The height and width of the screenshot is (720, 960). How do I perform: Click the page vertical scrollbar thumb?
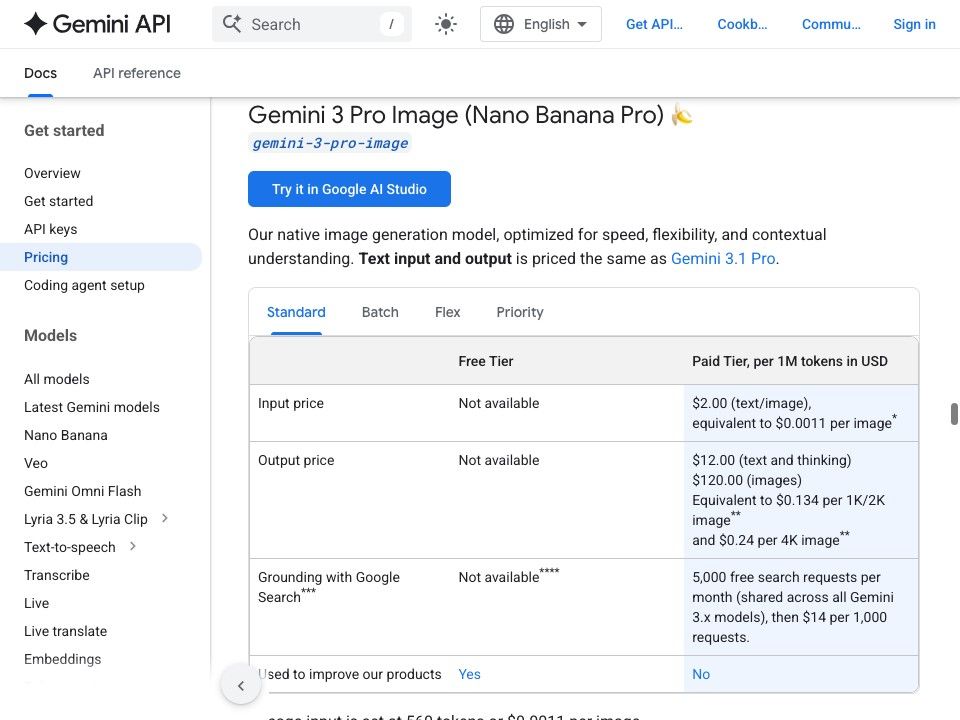click(954, 414)
